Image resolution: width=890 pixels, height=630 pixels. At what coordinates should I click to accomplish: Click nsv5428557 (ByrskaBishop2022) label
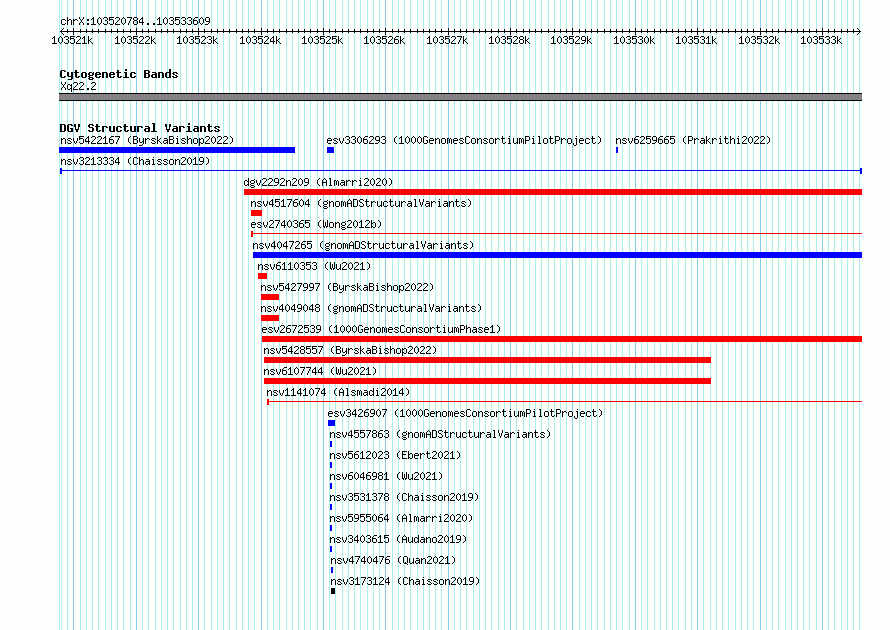pos(350,350)
